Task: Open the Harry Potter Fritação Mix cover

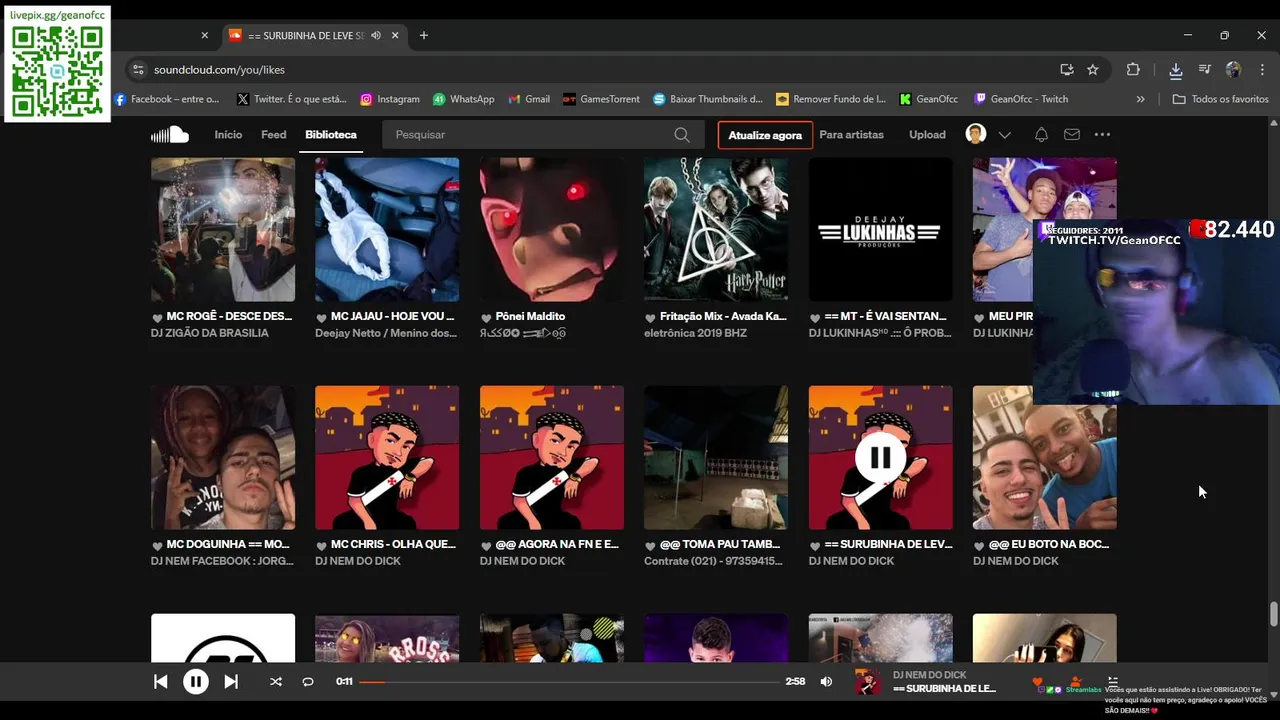Action: pos(716,229)
